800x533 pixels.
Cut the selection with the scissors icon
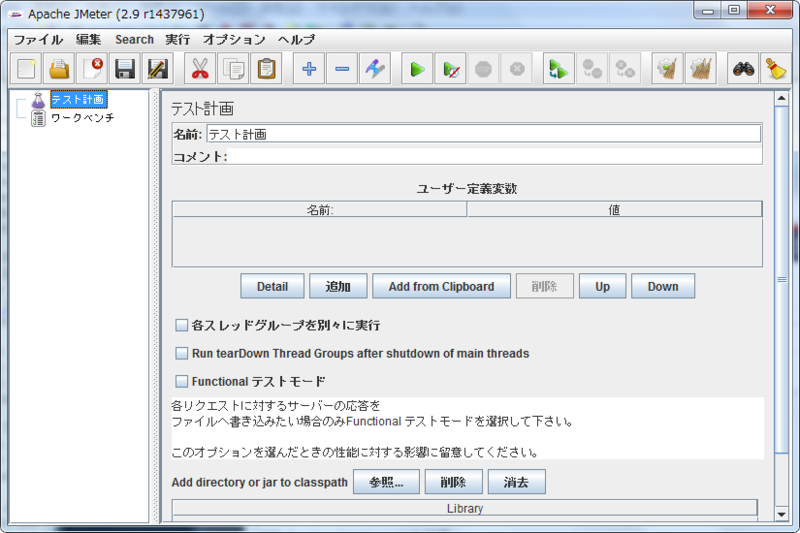click(x=200, y=68)
